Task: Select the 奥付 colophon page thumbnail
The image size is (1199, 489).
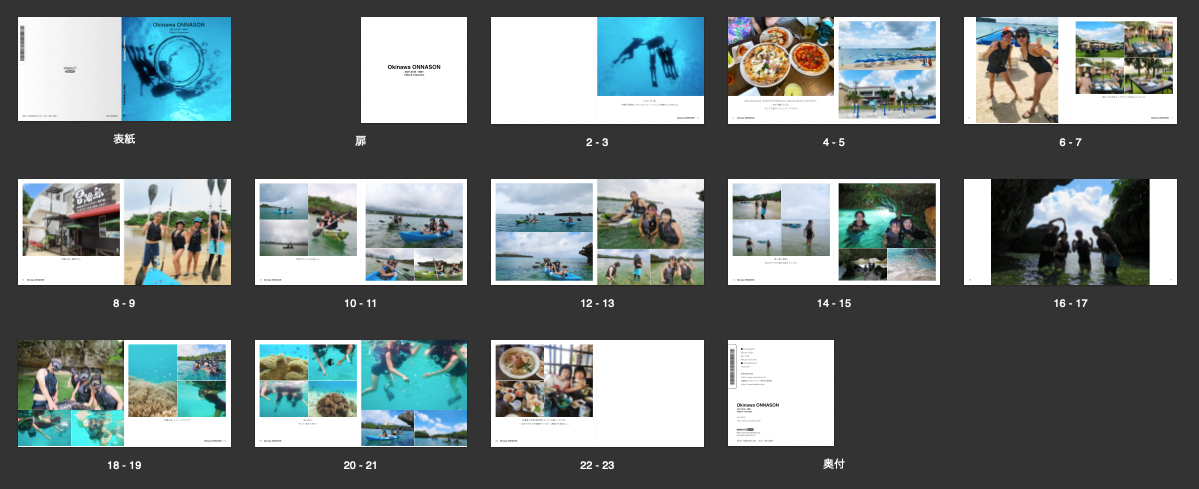Action: (780, 393)
